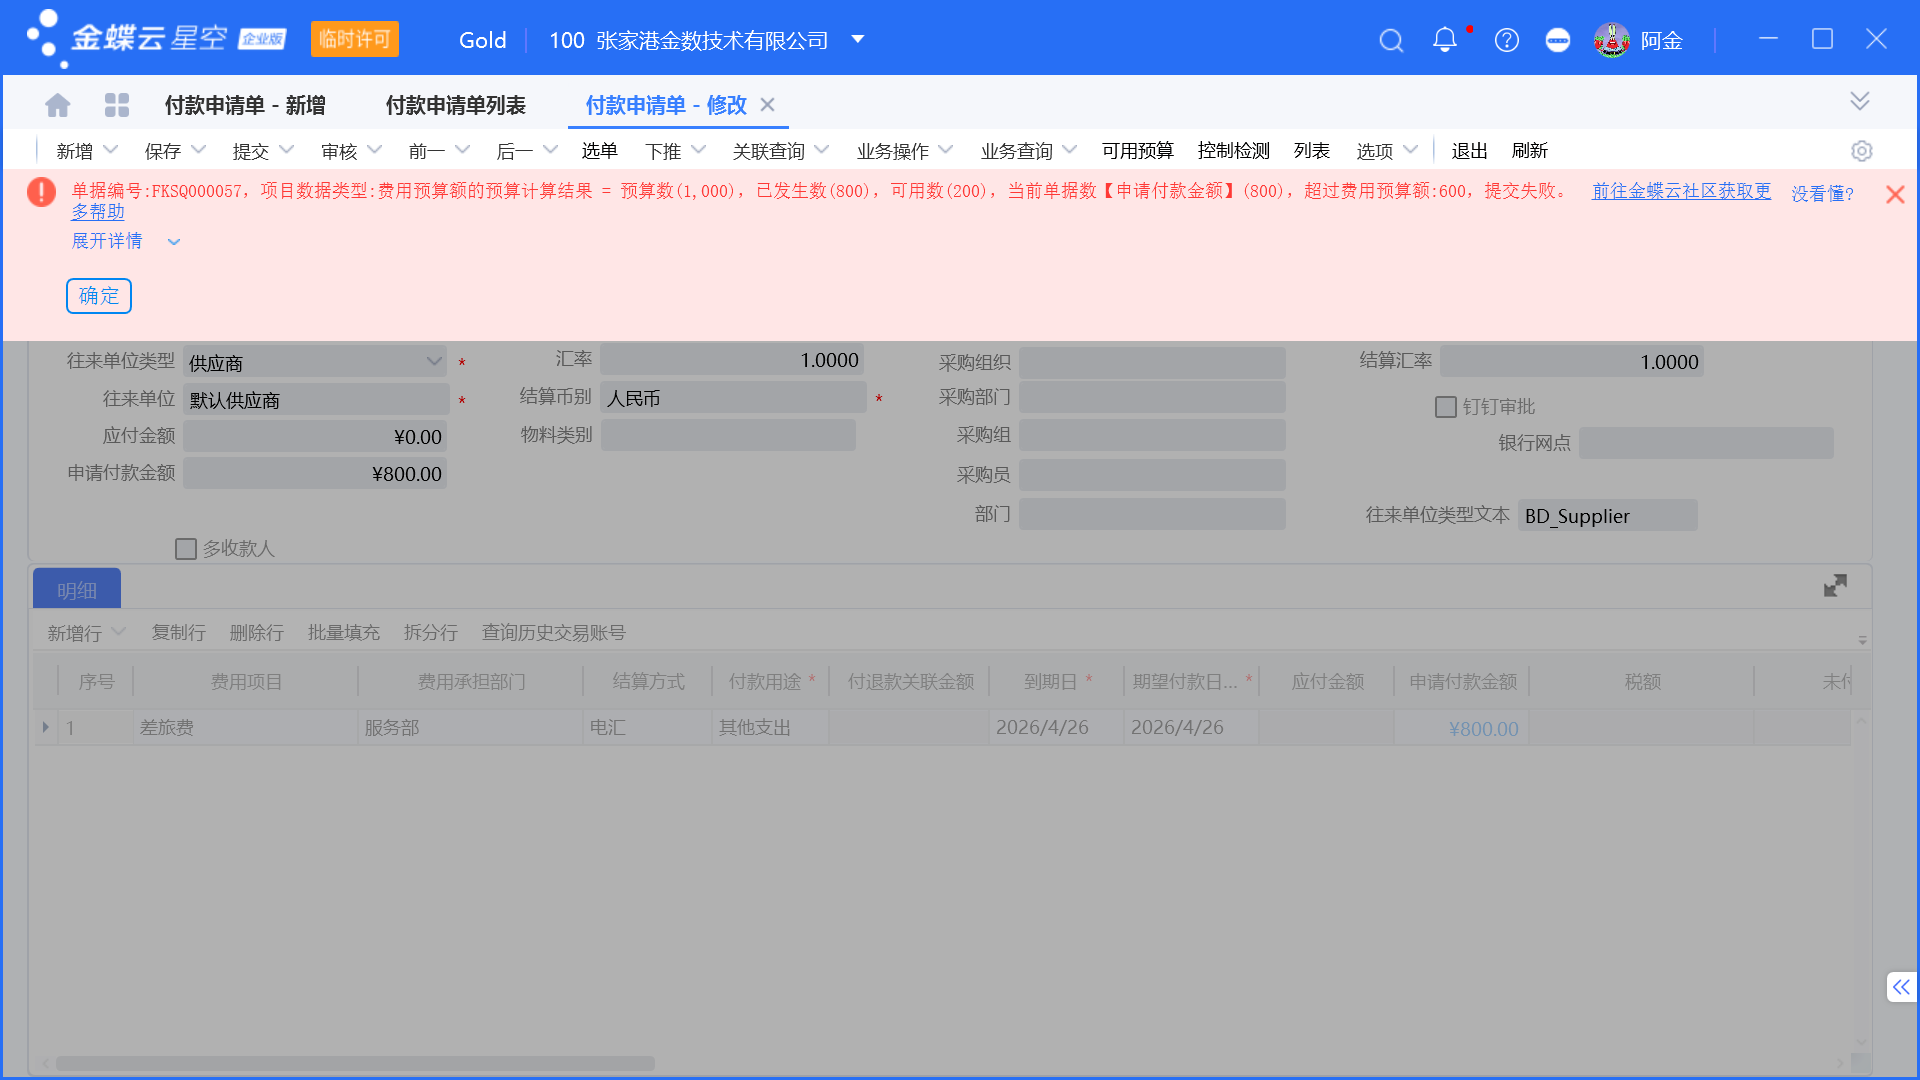Viewport: 1920px width, 1080px height.
Task: Open the company selector dropdown arrow
Action: (x=857, y=40)
